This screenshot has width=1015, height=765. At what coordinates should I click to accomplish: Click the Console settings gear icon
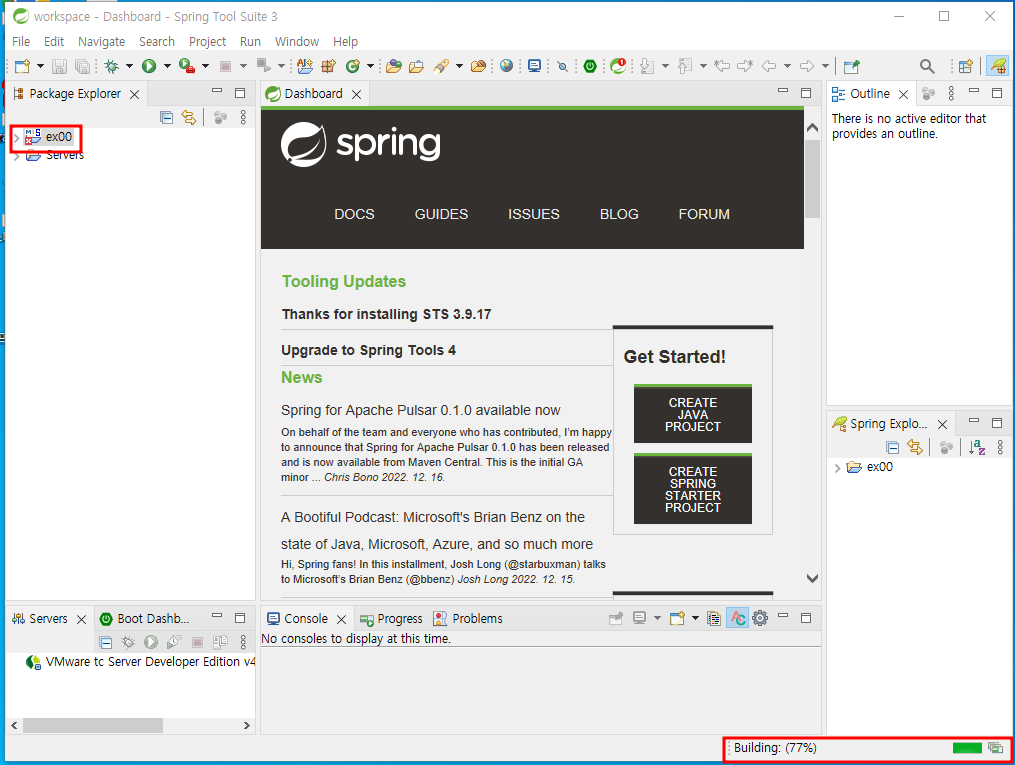[760, 618]
